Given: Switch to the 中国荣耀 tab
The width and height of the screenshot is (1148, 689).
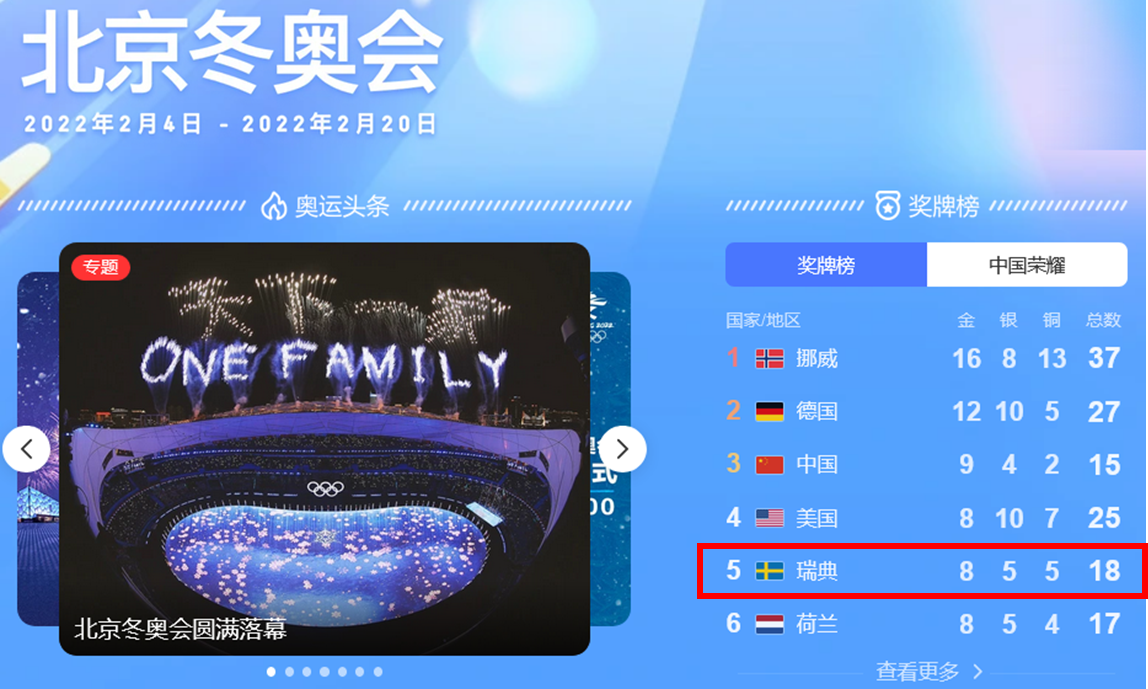Looking at the screenshot, I should (1027, 265).
